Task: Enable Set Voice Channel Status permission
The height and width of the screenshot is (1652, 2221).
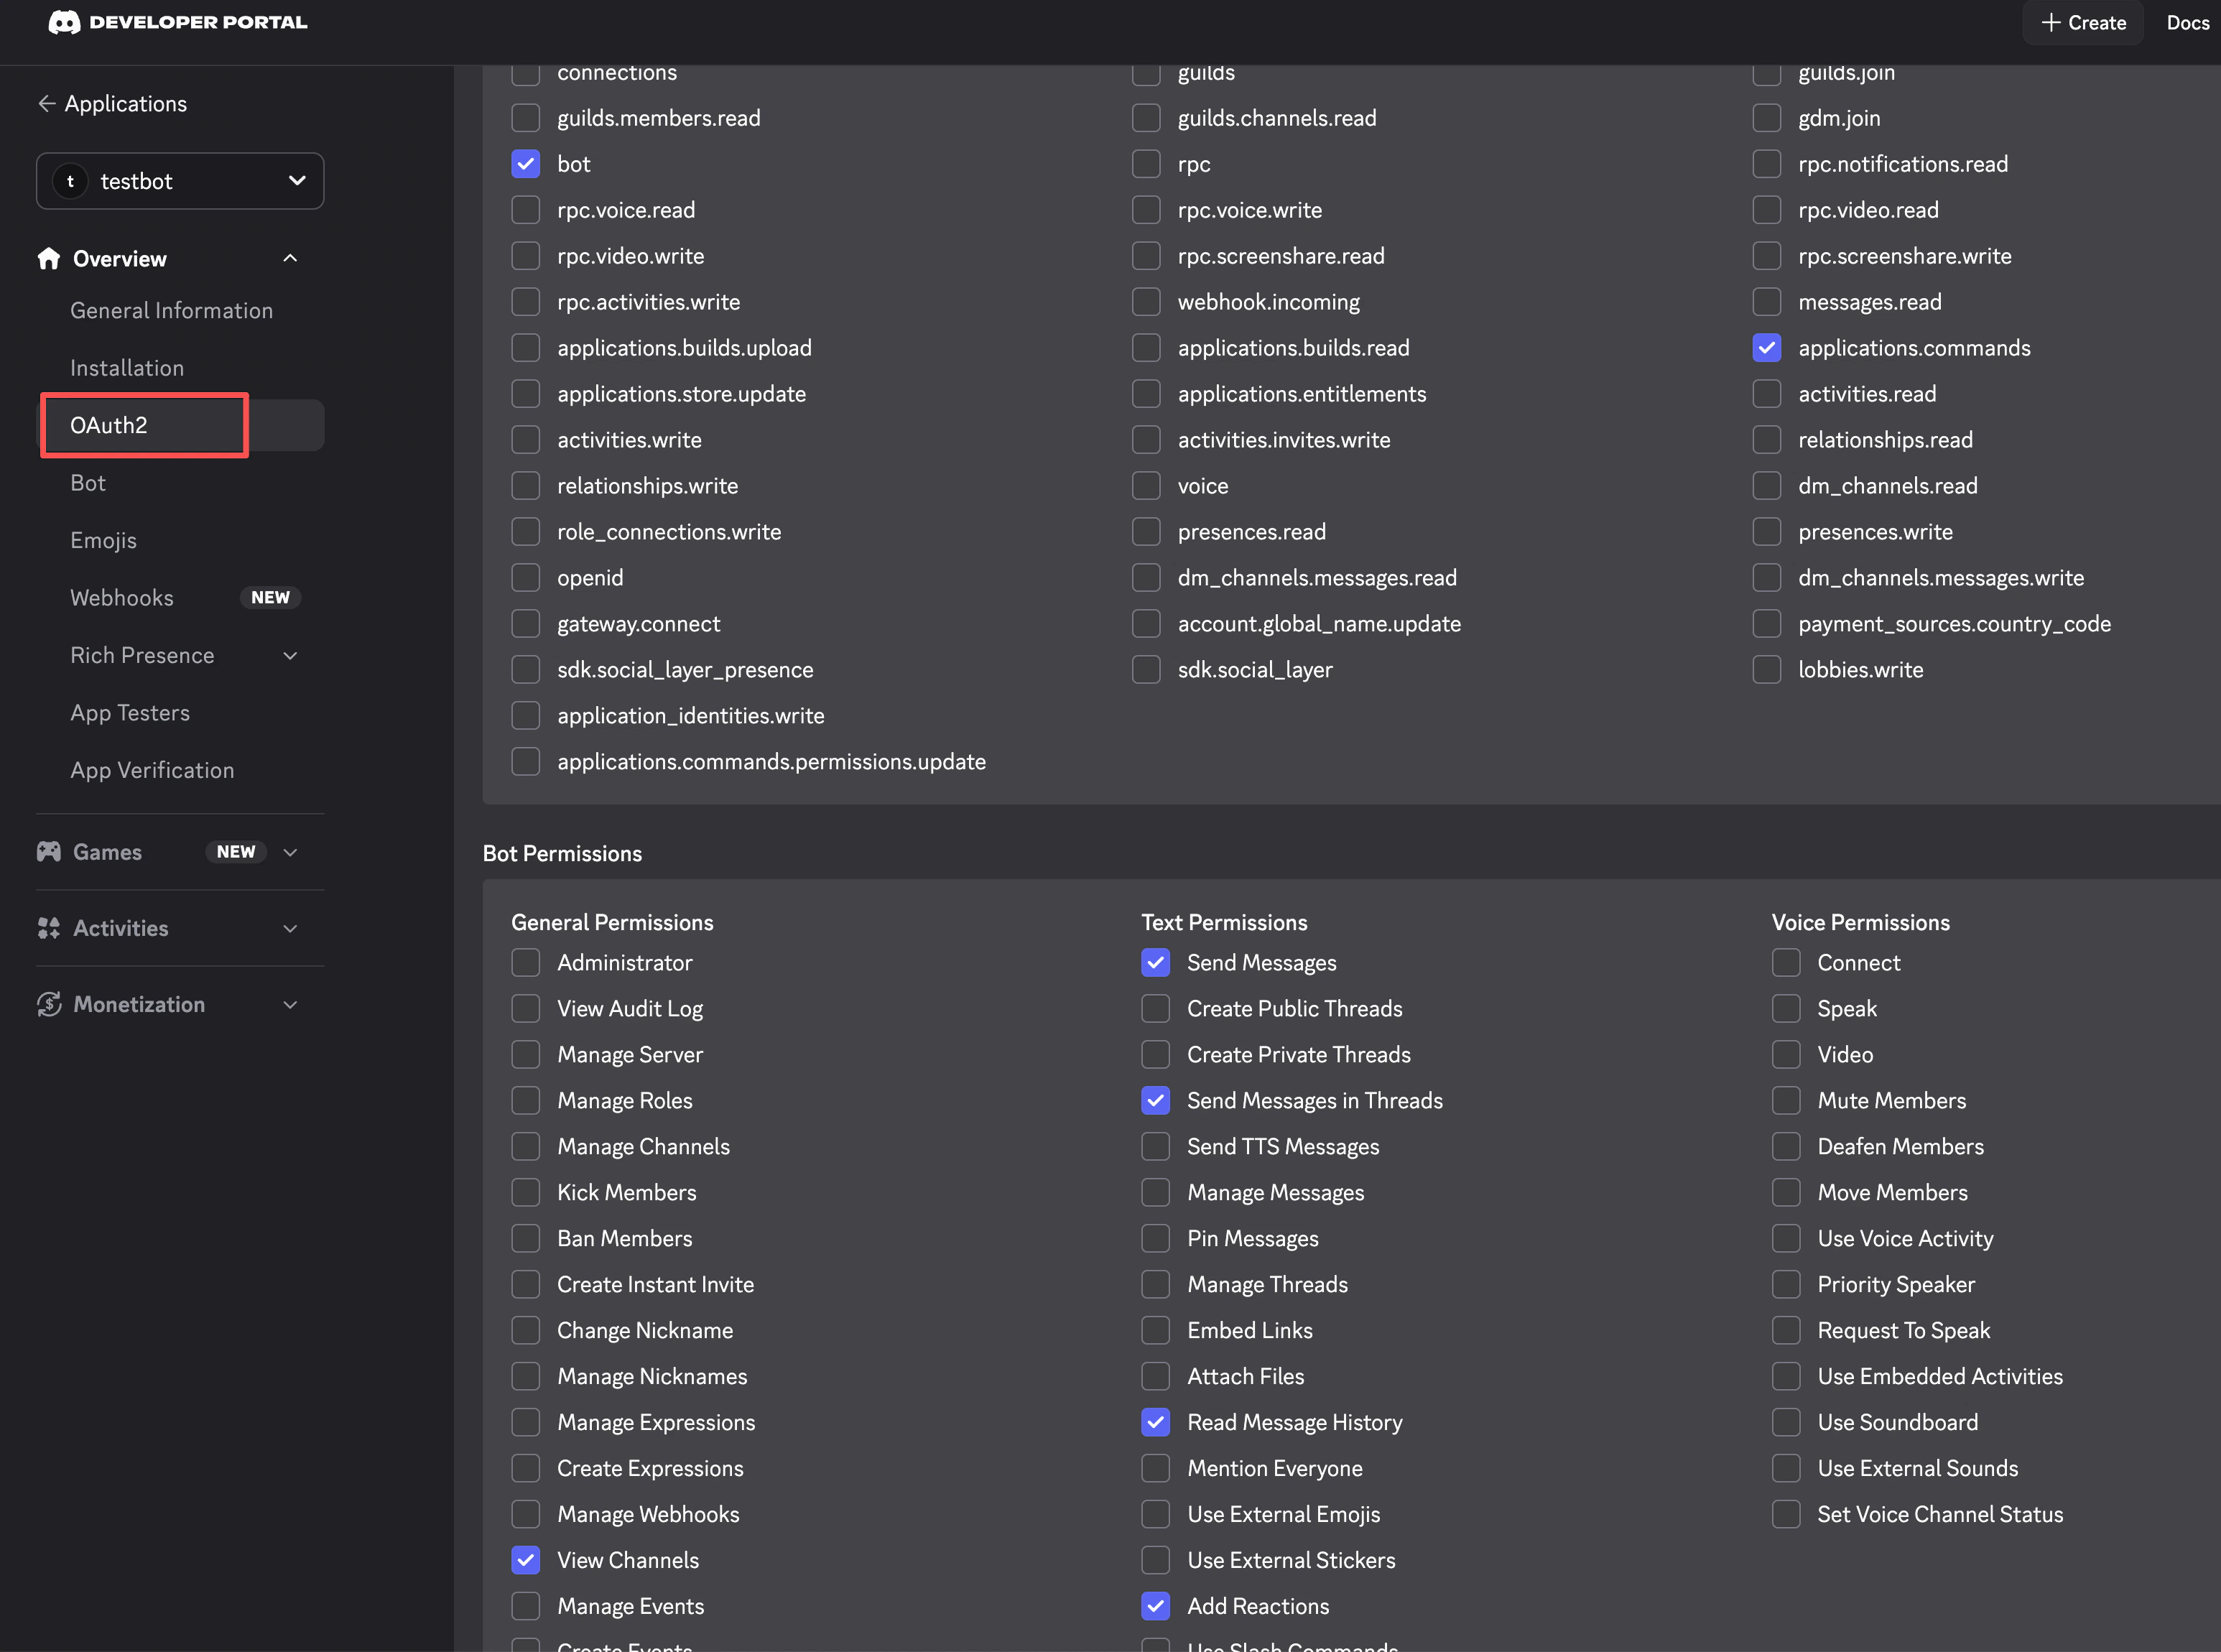Action: click(x=1786, y=1515)
